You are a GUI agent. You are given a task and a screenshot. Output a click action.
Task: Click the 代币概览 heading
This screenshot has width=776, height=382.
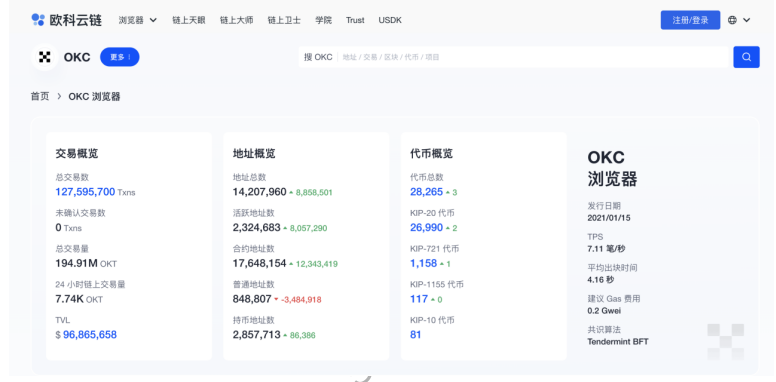(432, 154)
